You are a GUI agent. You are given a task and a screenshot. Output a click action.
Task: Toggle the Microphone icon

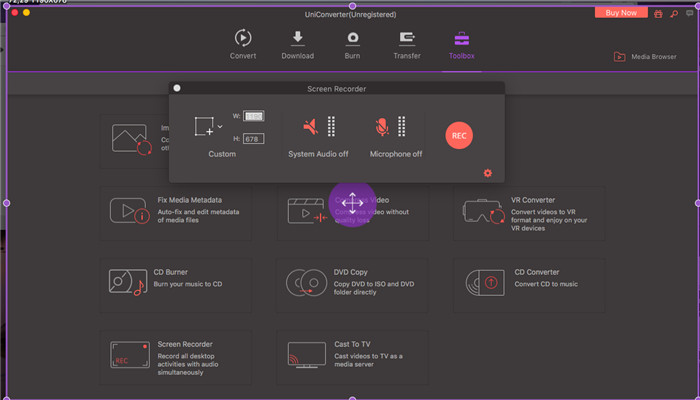pyautogui.click(x=382, y=127)
